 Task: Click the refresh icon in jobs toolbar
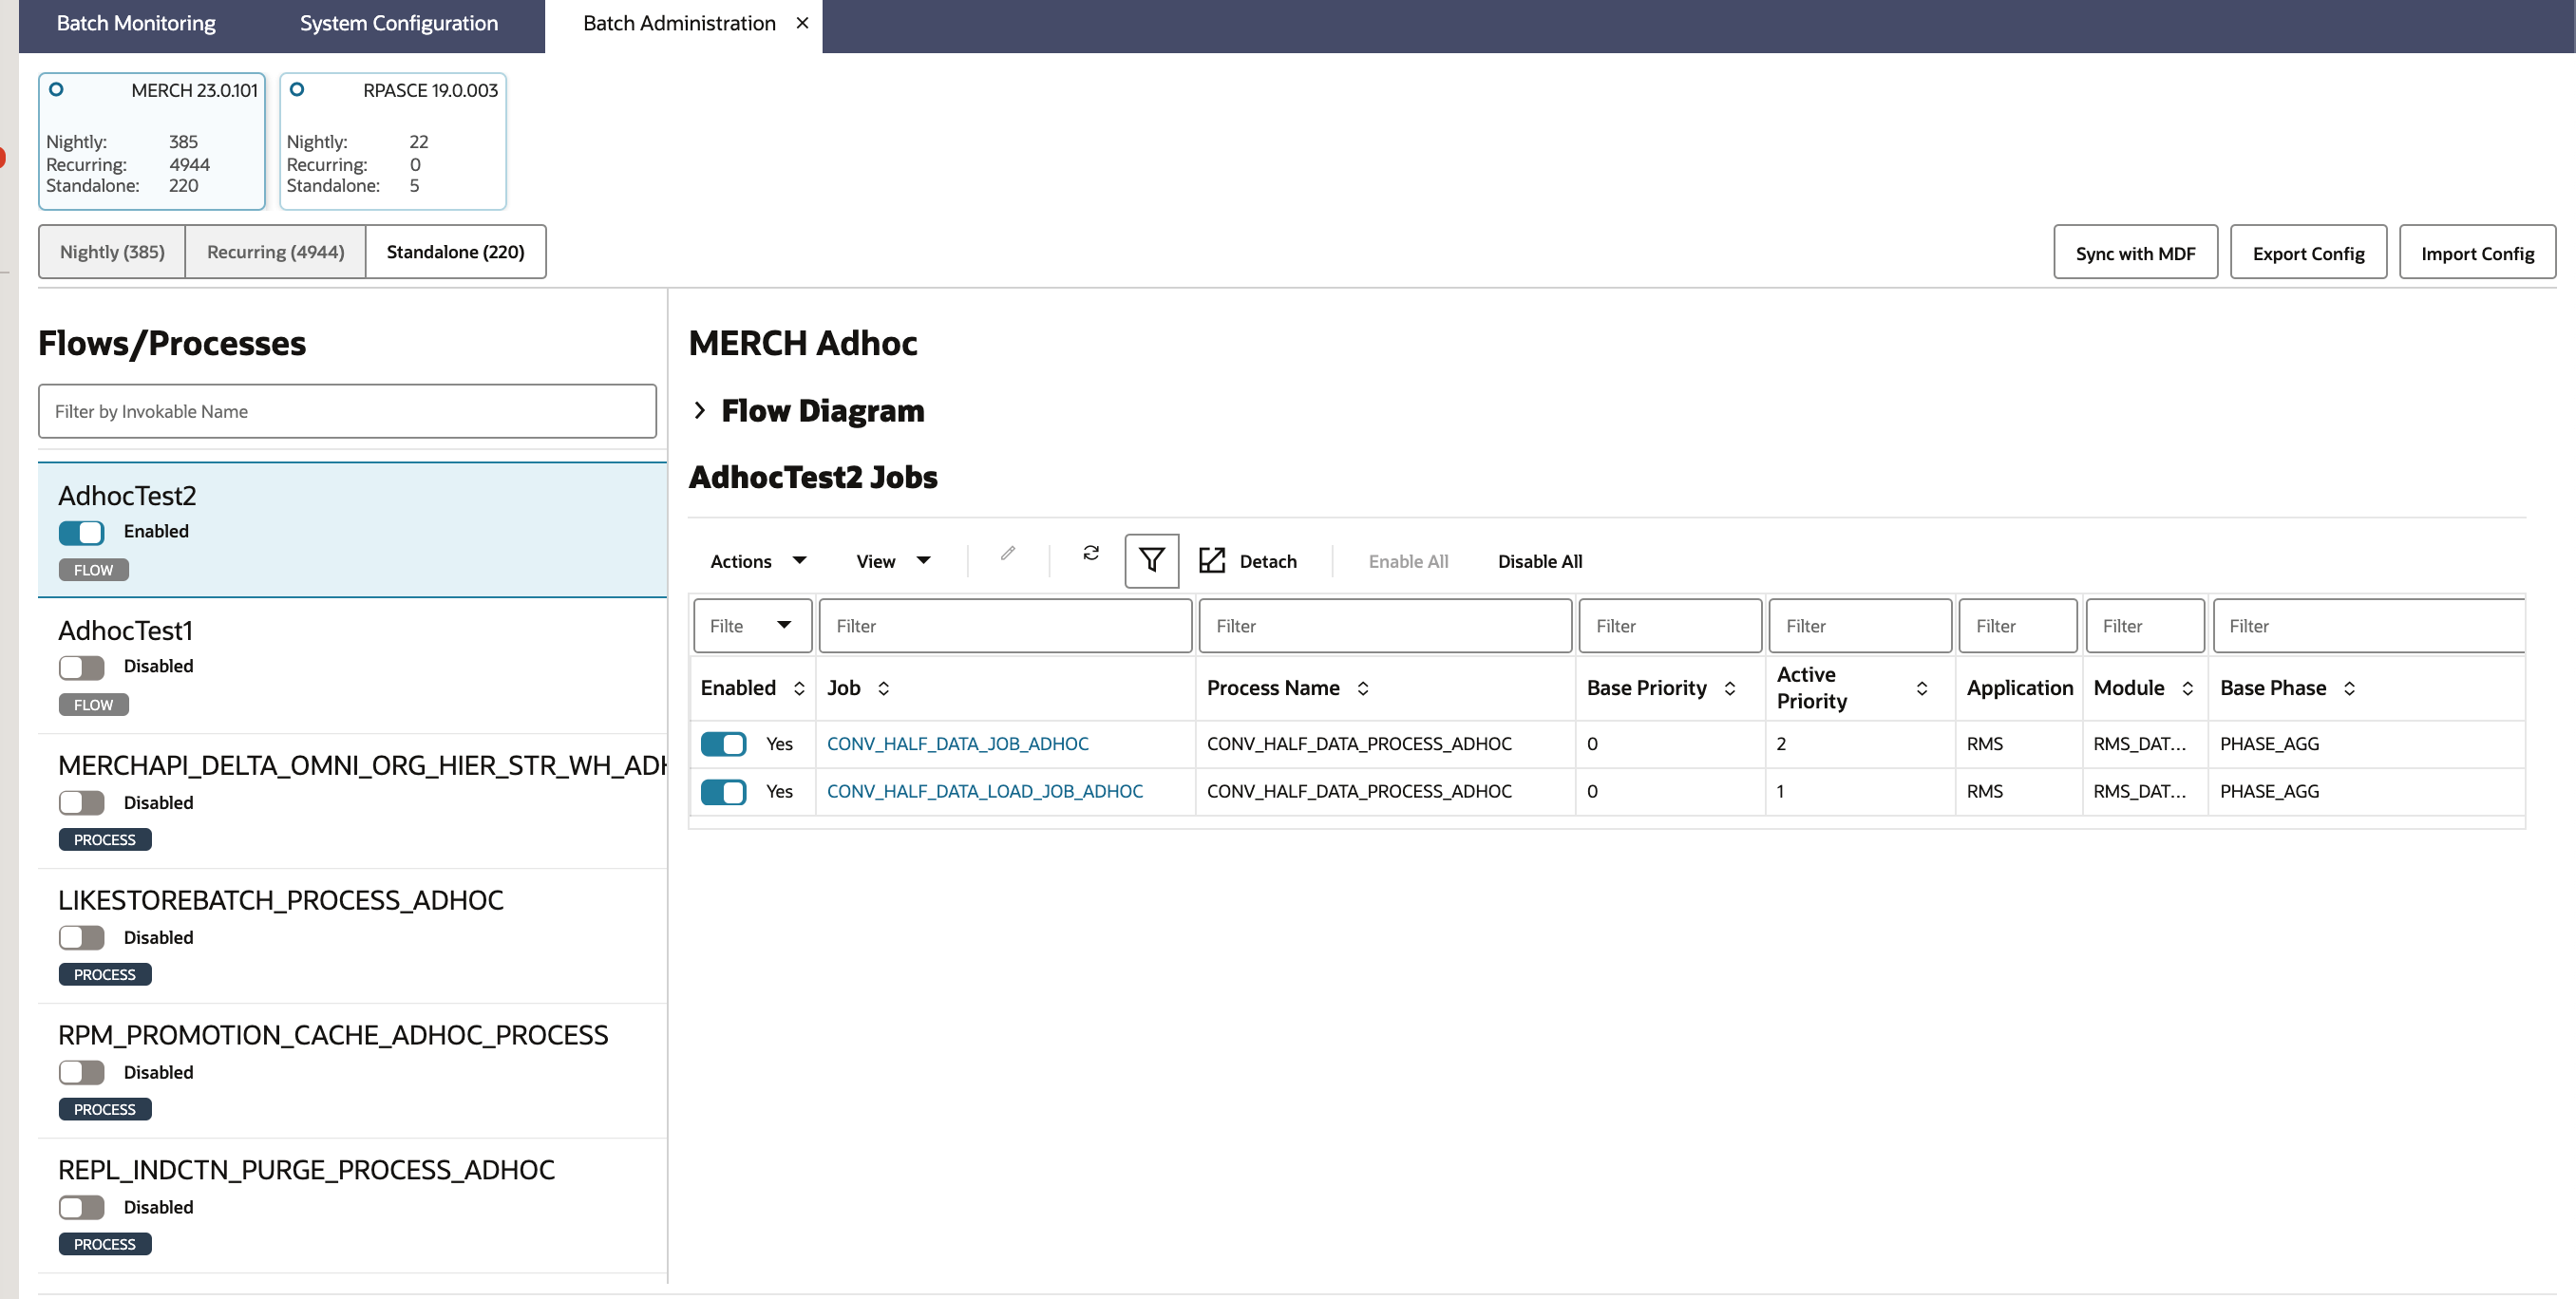pos(1091,553)
